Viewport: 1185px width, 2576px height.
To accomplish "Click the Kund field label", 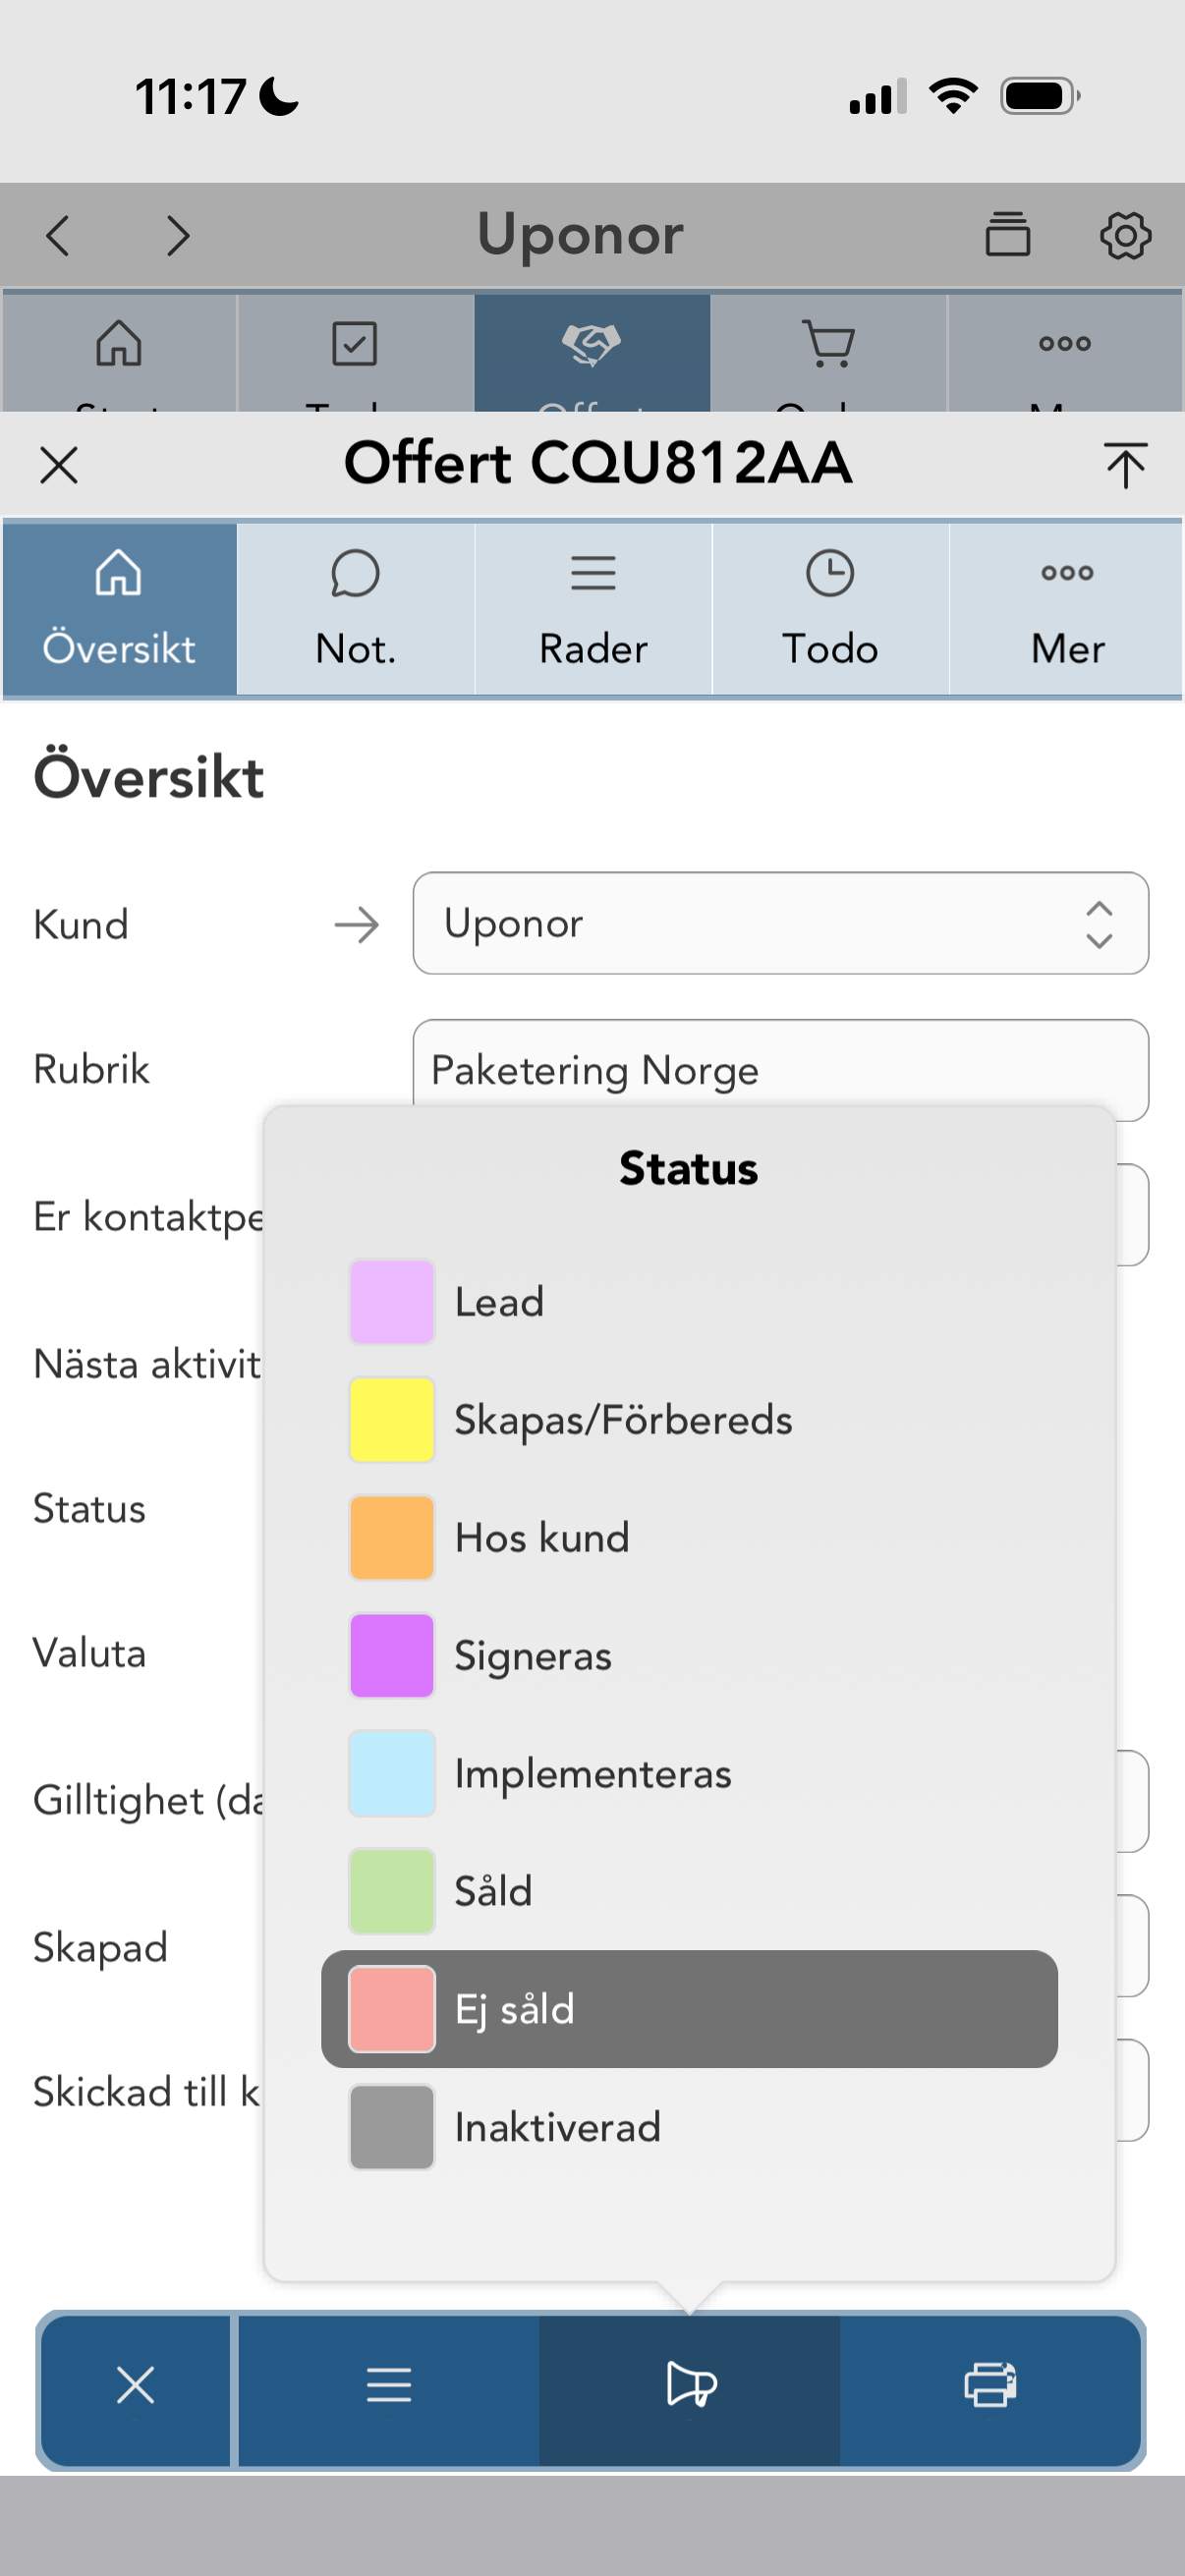I will tap(81, 925).
